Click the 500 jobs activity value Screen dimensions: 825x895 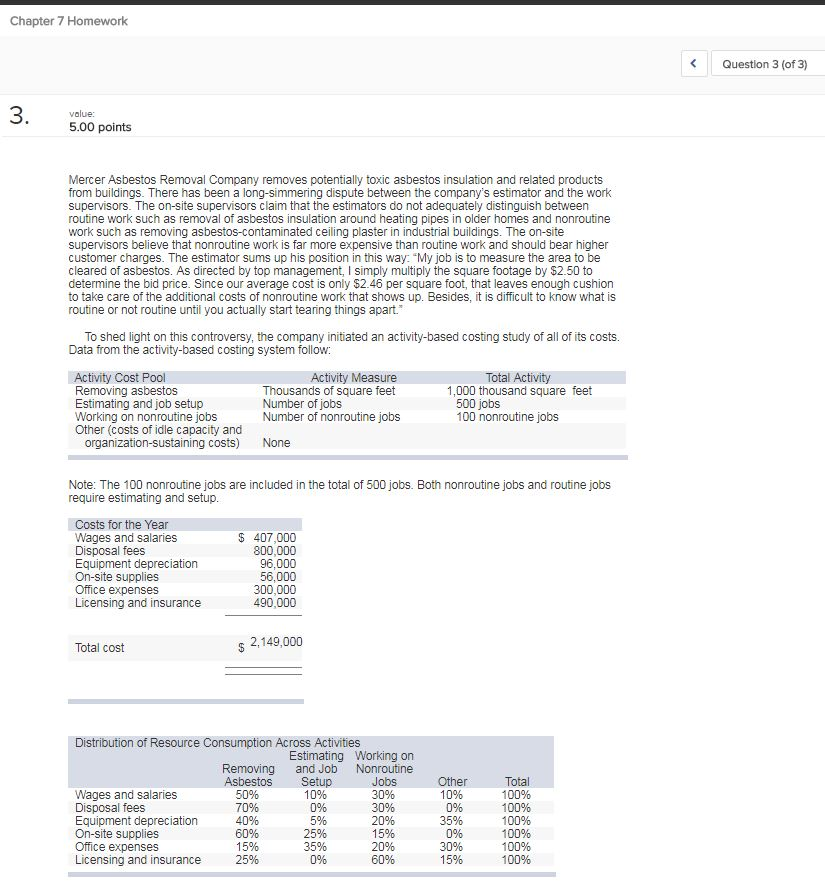pyautogui.click(x=478, y=404)
